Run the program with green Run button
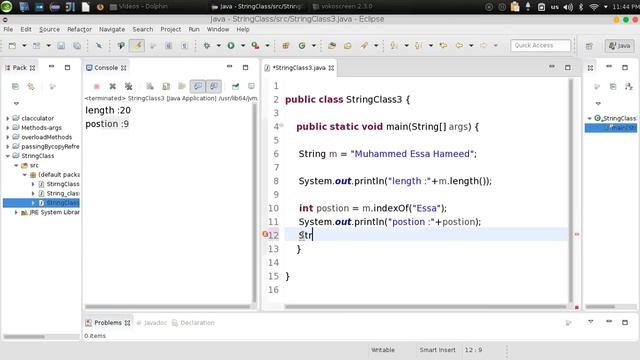The height and width of the screenshot is (360, 640). coord(231,46)
